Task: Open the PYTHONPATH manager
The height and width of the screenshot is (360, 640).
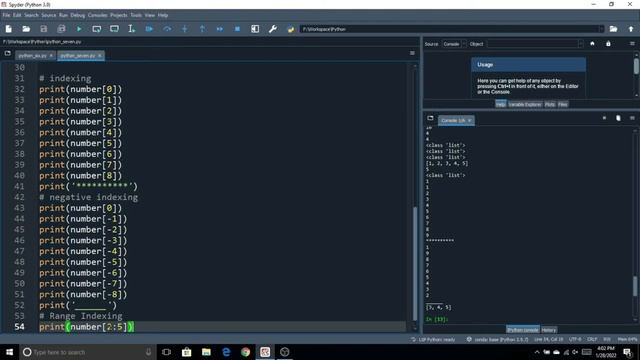Action: [291, 29]
